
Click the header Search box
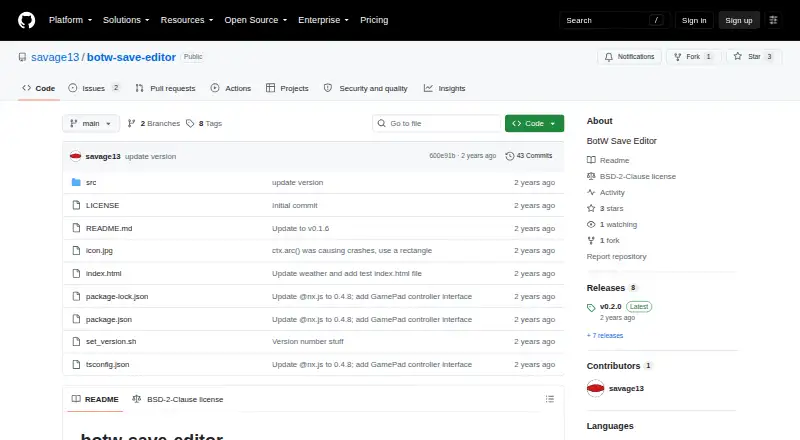(614, 20)
